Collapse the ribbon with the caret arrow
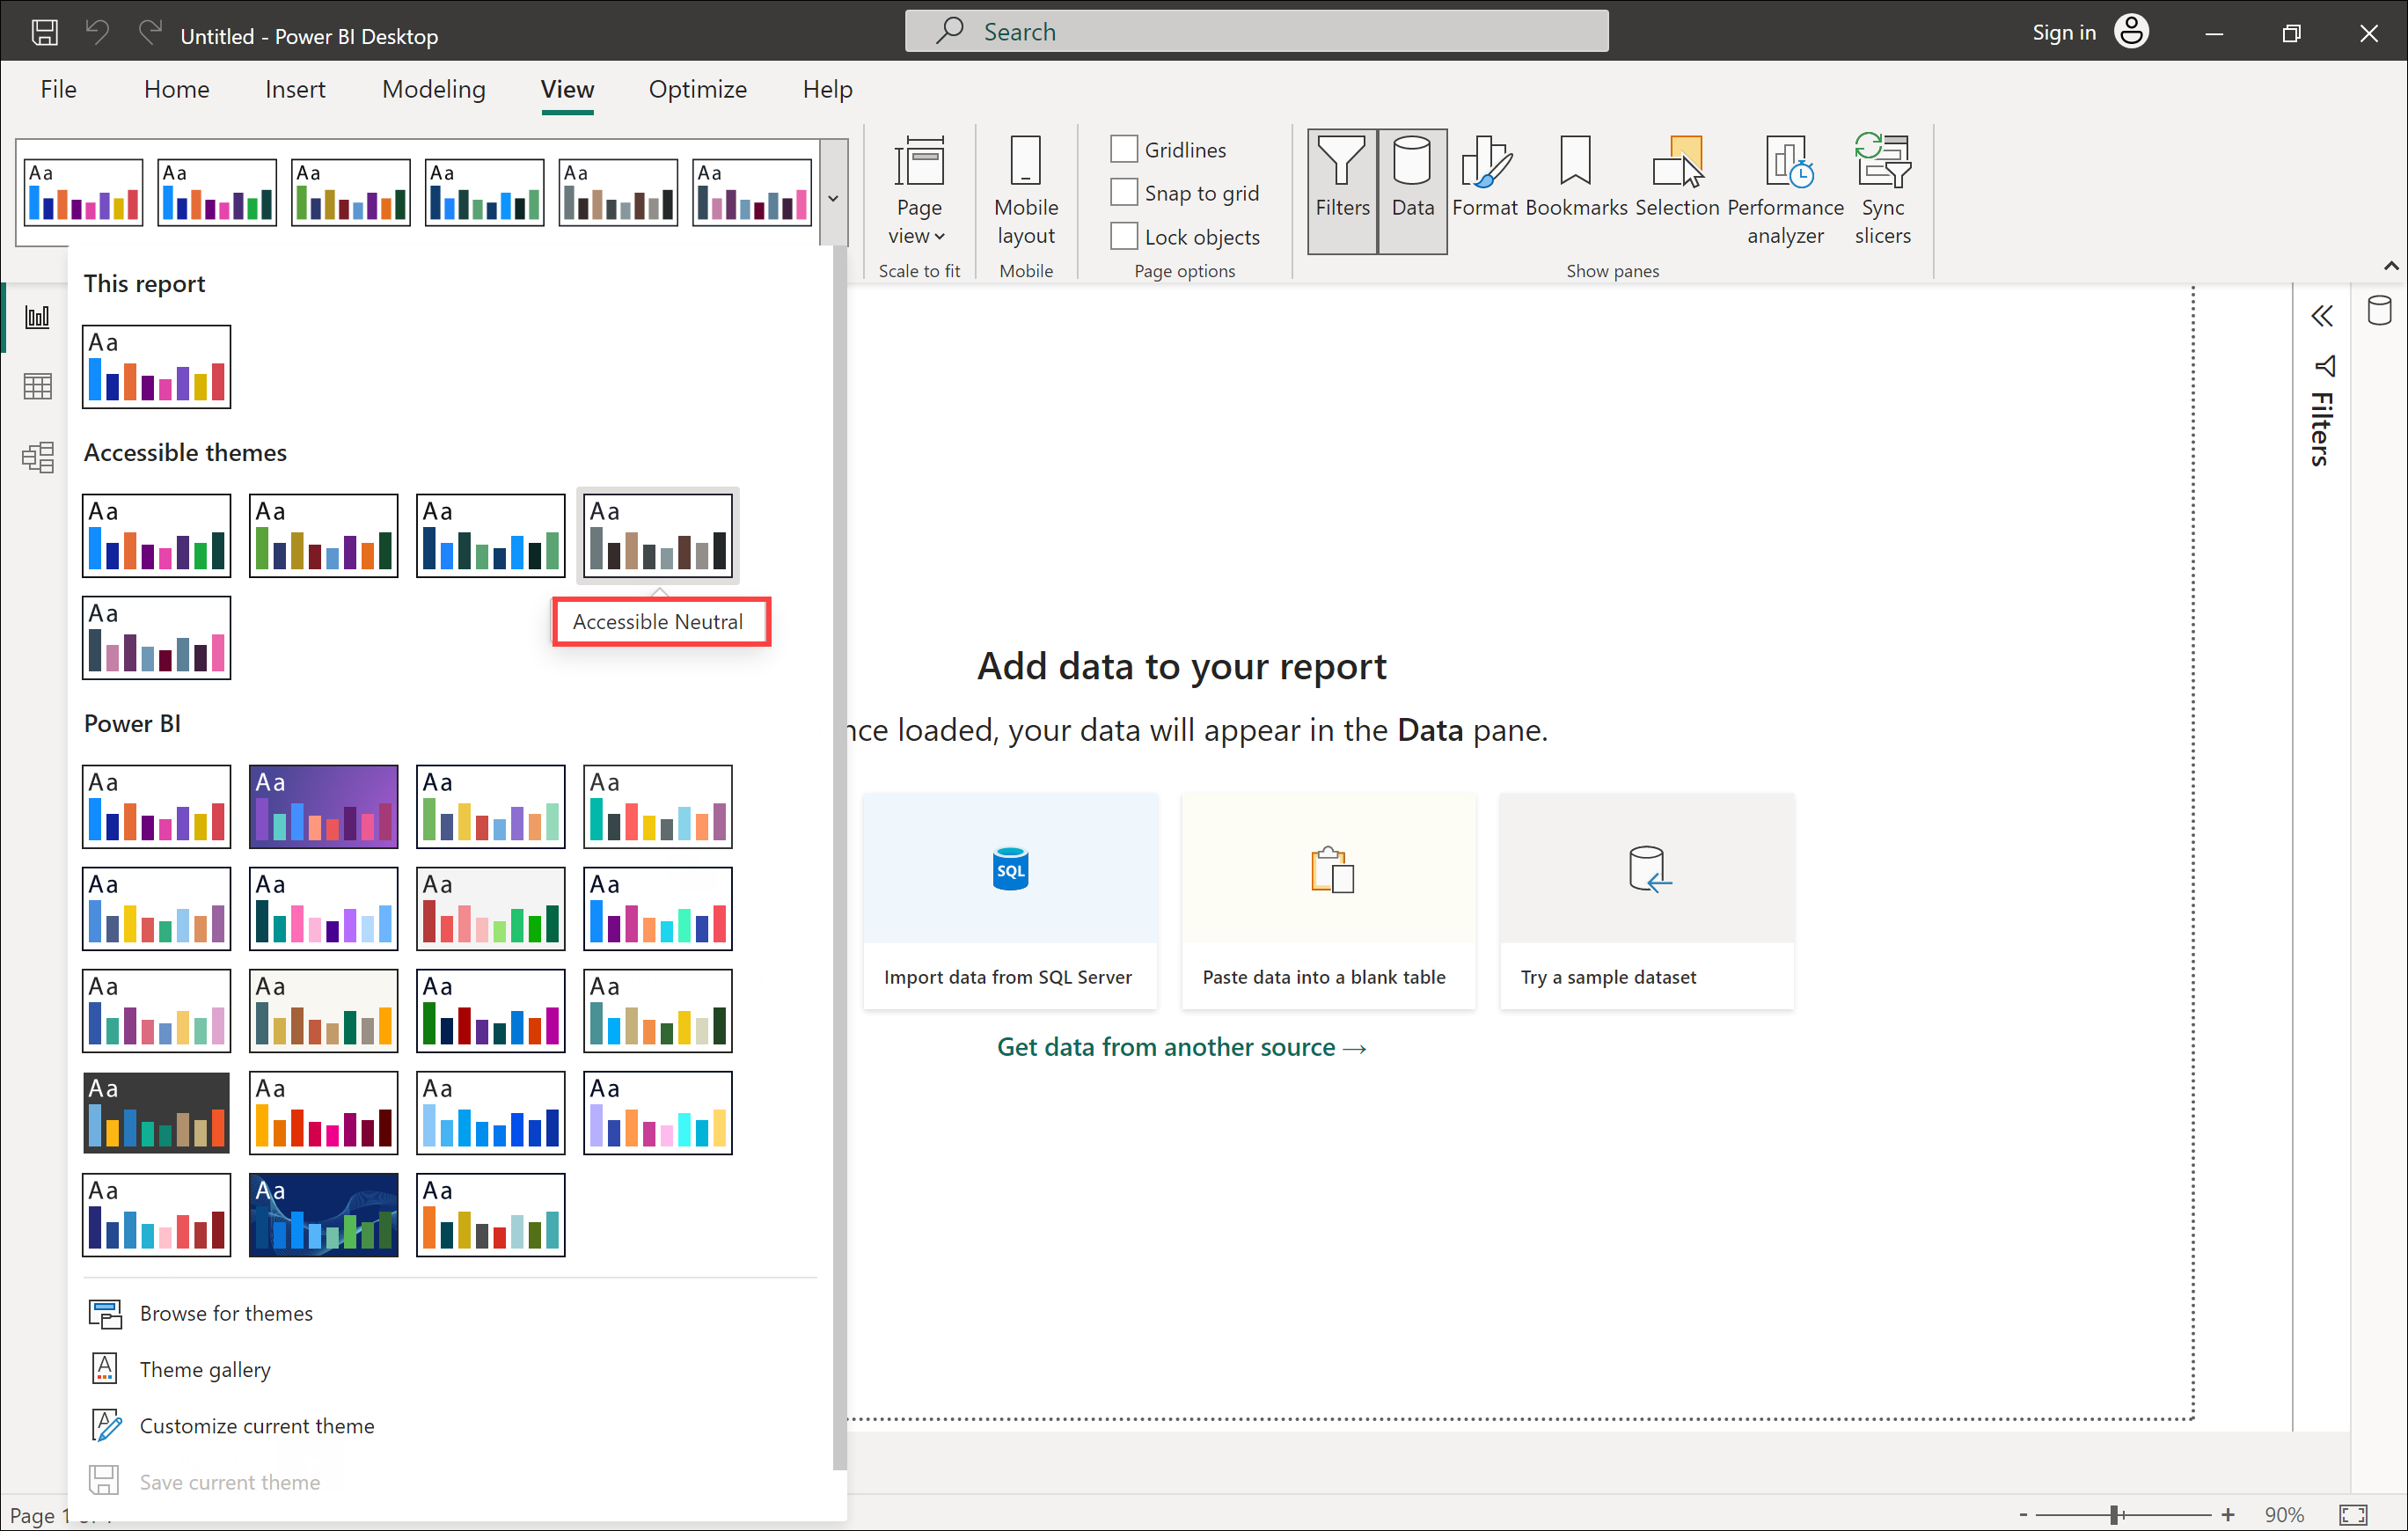 pyautogui.click(x=2391, y=266)
